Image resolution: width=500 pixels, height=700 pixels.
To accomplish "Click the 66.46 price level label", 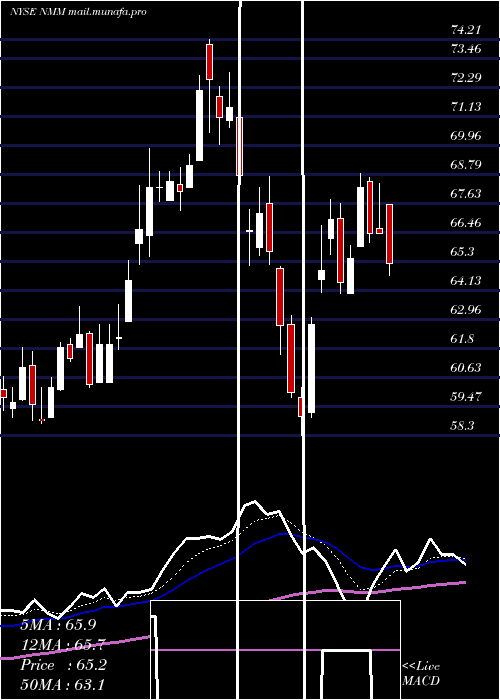I will tap(466, 222).
